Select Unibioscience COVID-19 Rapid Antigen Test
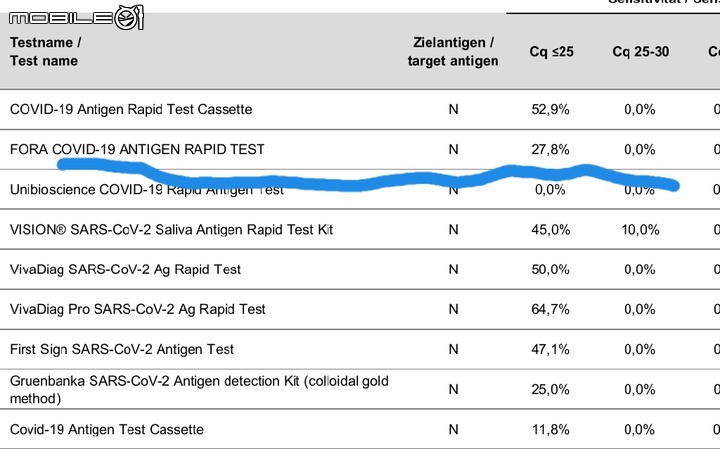This screenshot has width=720, height=449. coord(147,189)
